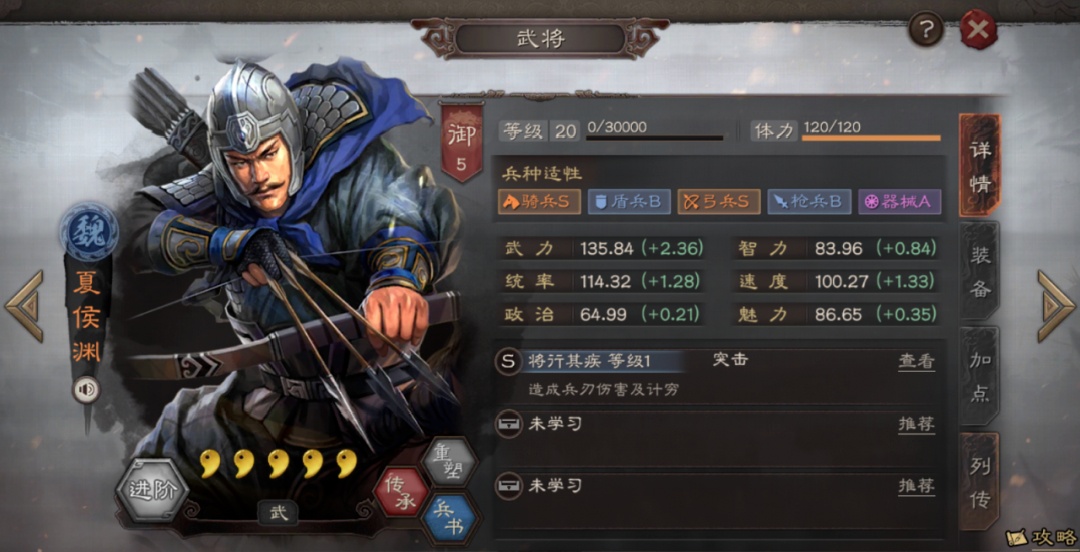Select the 弓兵S troop type
The image size is (1080, 552).
coord(719,202)
